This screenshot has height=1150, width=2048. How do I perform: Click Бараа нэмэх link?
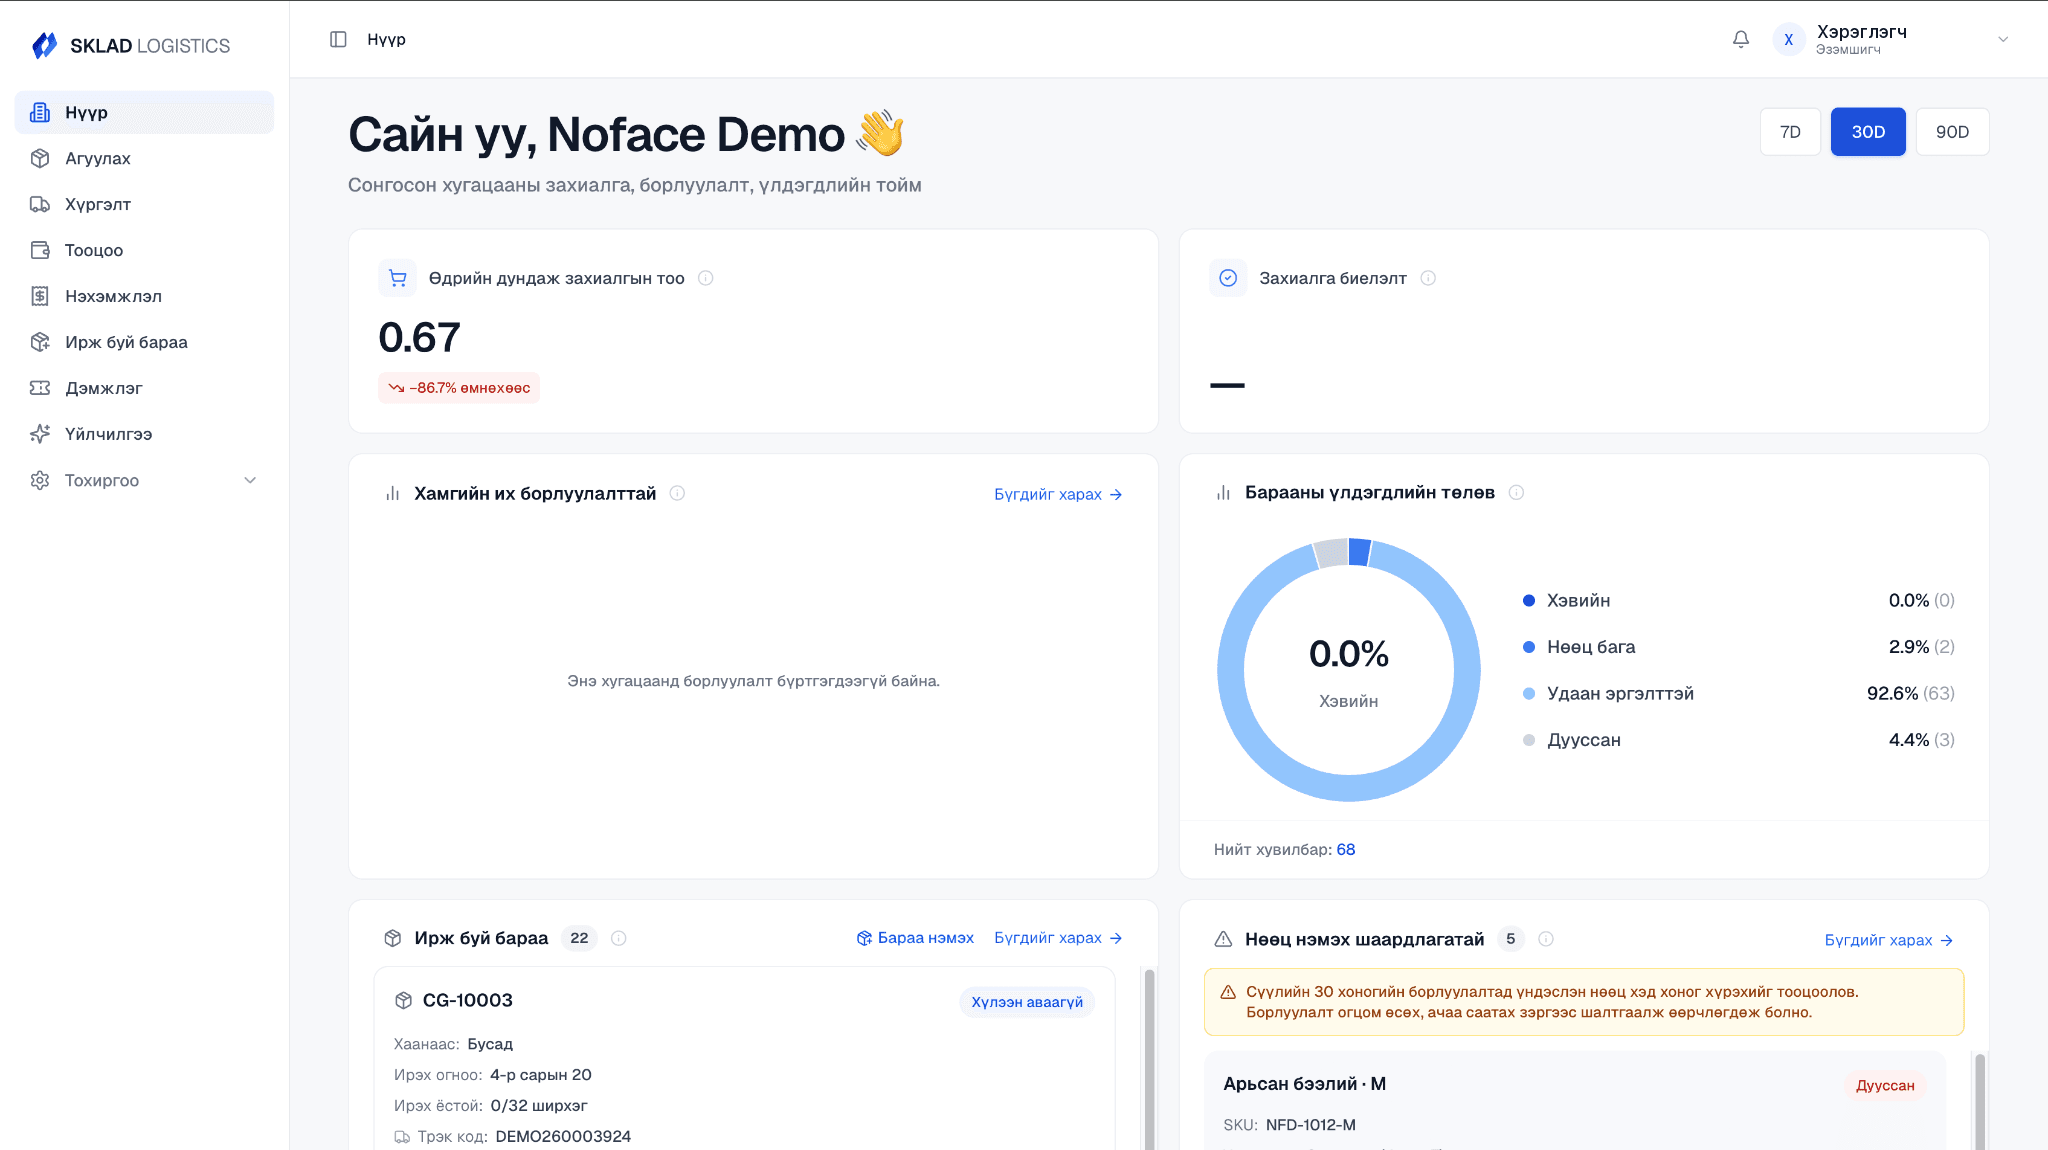pos(915,938)
